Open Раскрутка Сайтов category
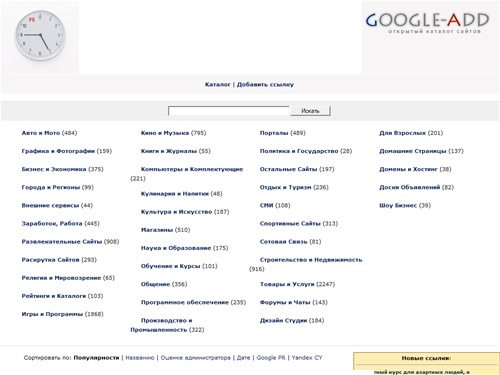The image size is (500, 375). [x=50, y=260]
